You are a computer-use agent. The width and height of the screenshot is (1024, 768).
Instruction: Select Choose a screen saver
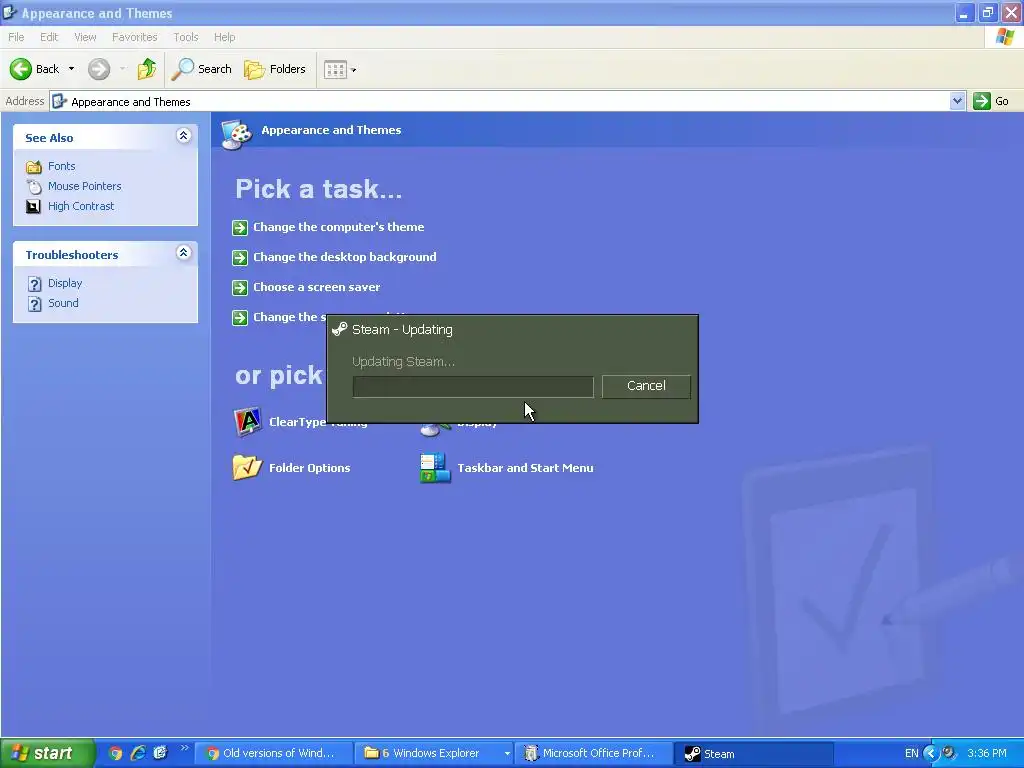pyautogui.click(x=316, y=287)
